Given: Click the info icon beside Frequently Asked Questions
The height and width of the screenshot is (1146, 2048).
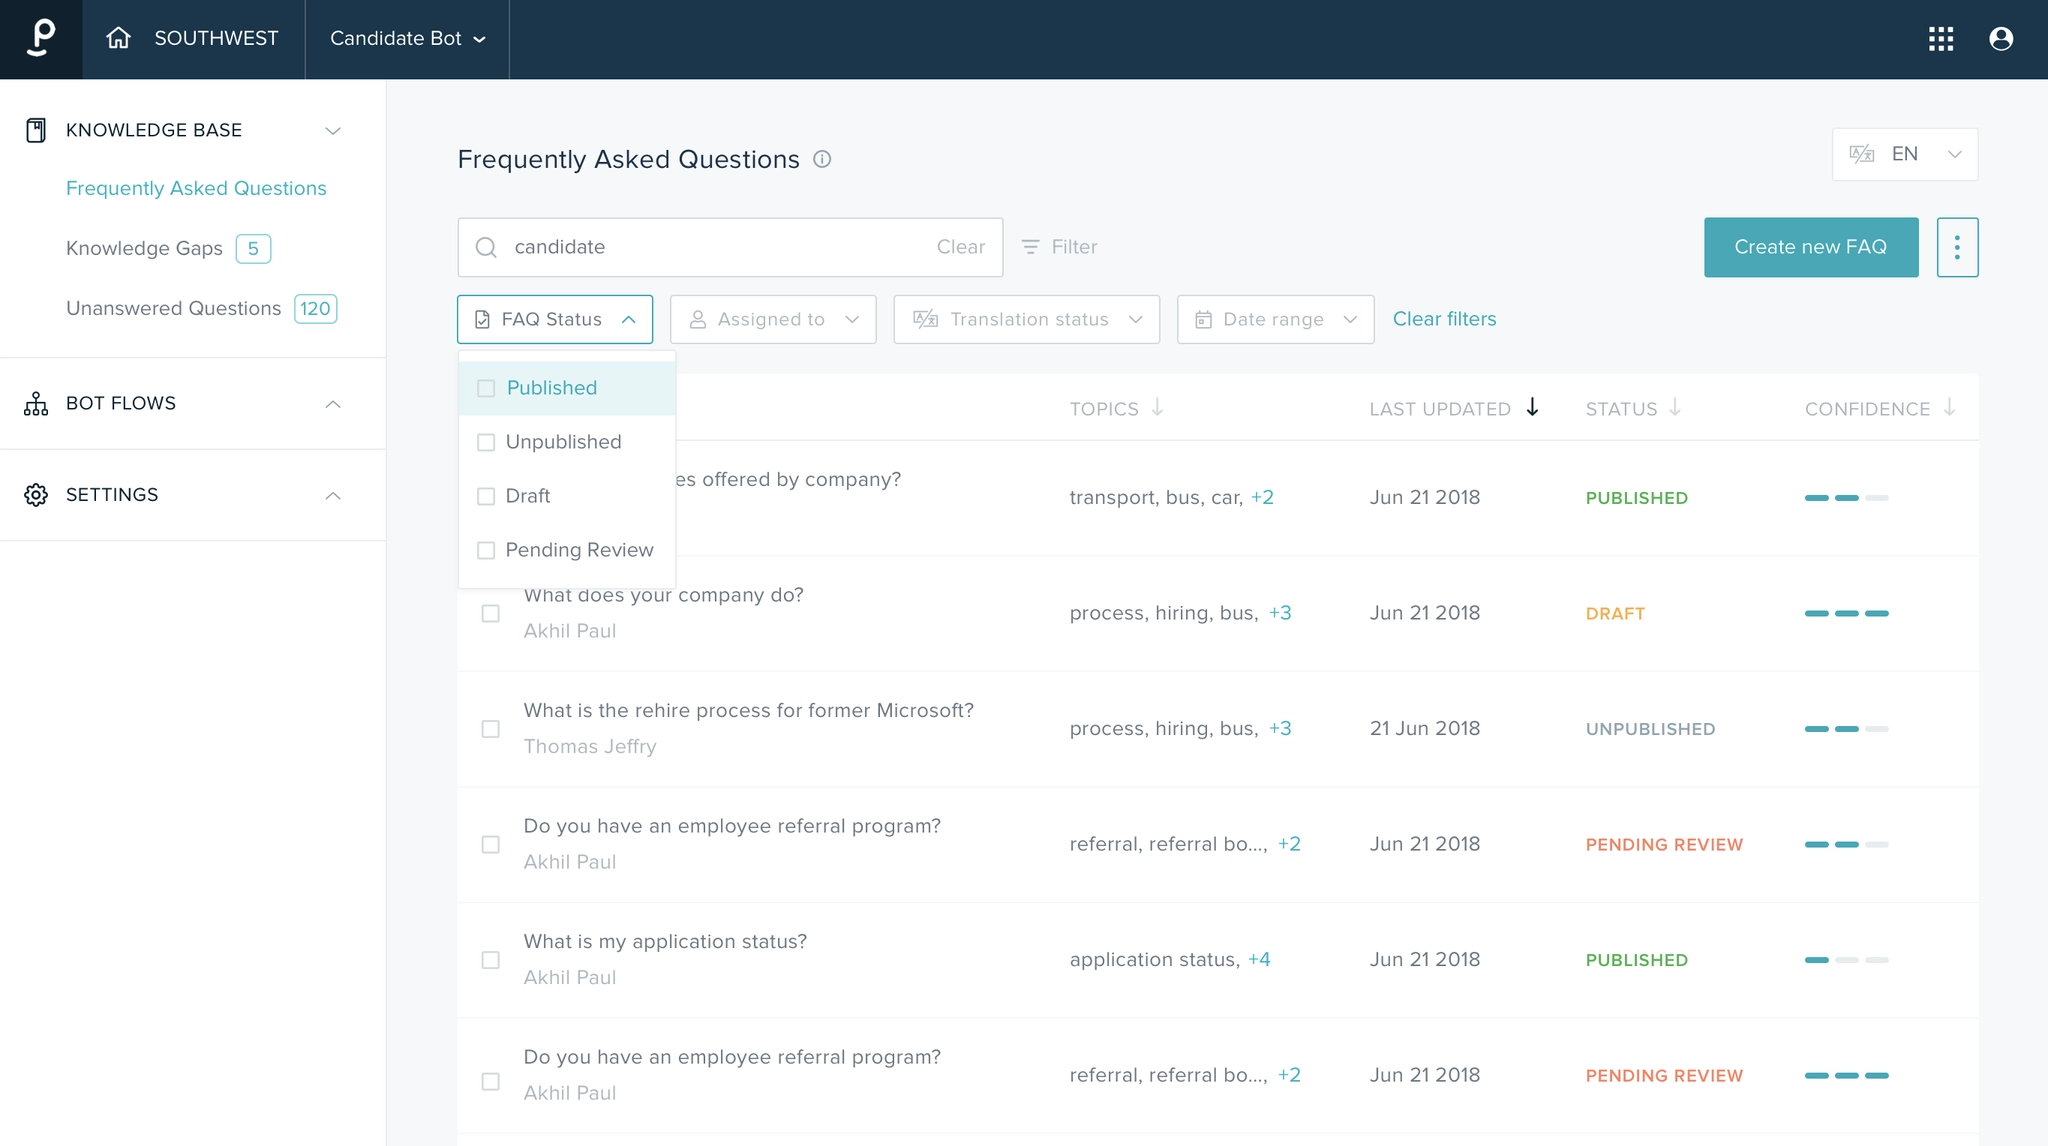Looking at the screenshot, I should [822, 159].
